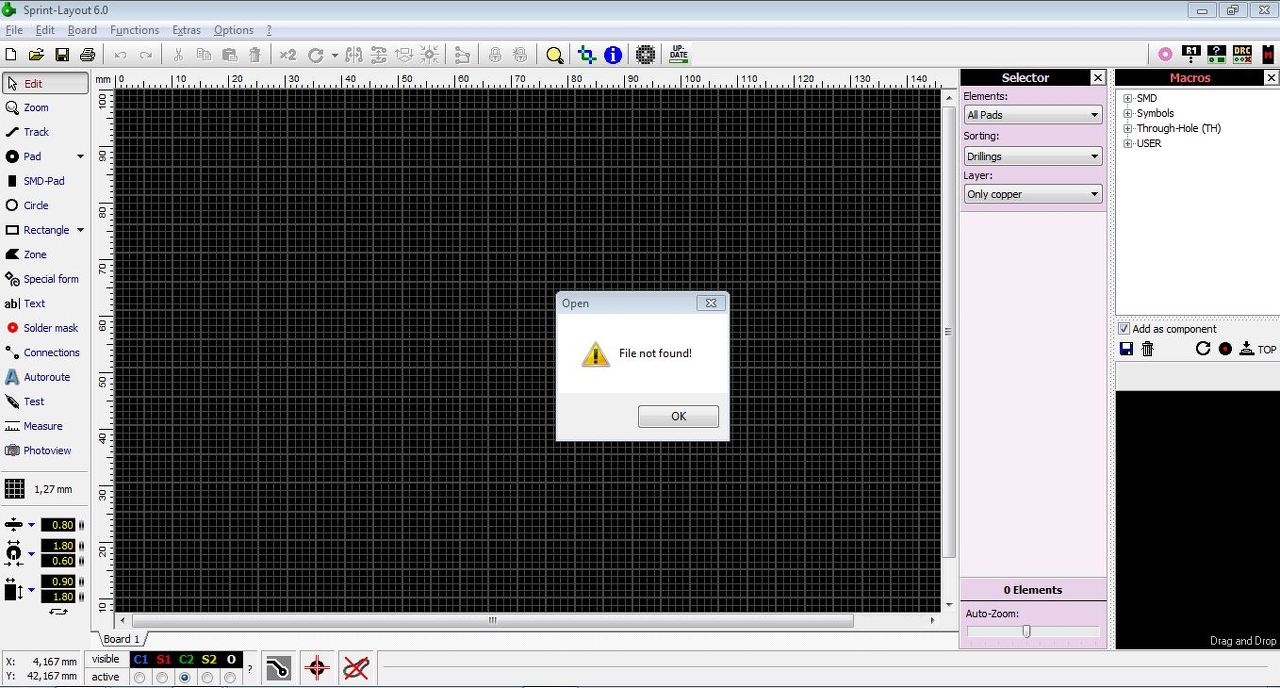The image size is (1280, 688).
Task: Select the Edit tool
Action: [44, 83]
